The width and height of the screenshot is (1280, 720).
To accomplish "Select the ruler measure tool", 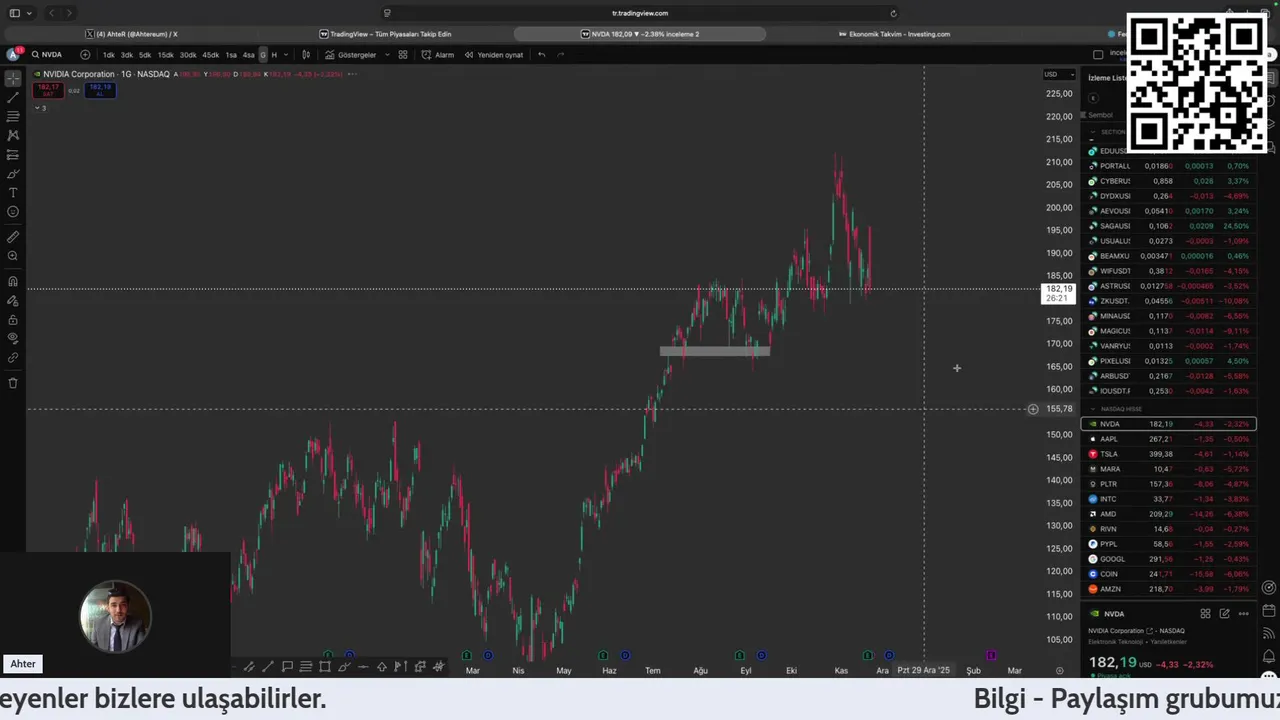I will [x=13, y=237].
